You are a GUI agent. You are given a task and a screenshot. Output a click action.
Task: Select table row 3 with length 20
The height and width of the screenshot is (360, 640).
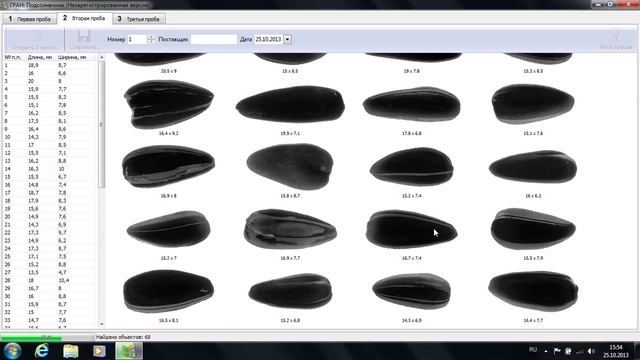[50, 81]
